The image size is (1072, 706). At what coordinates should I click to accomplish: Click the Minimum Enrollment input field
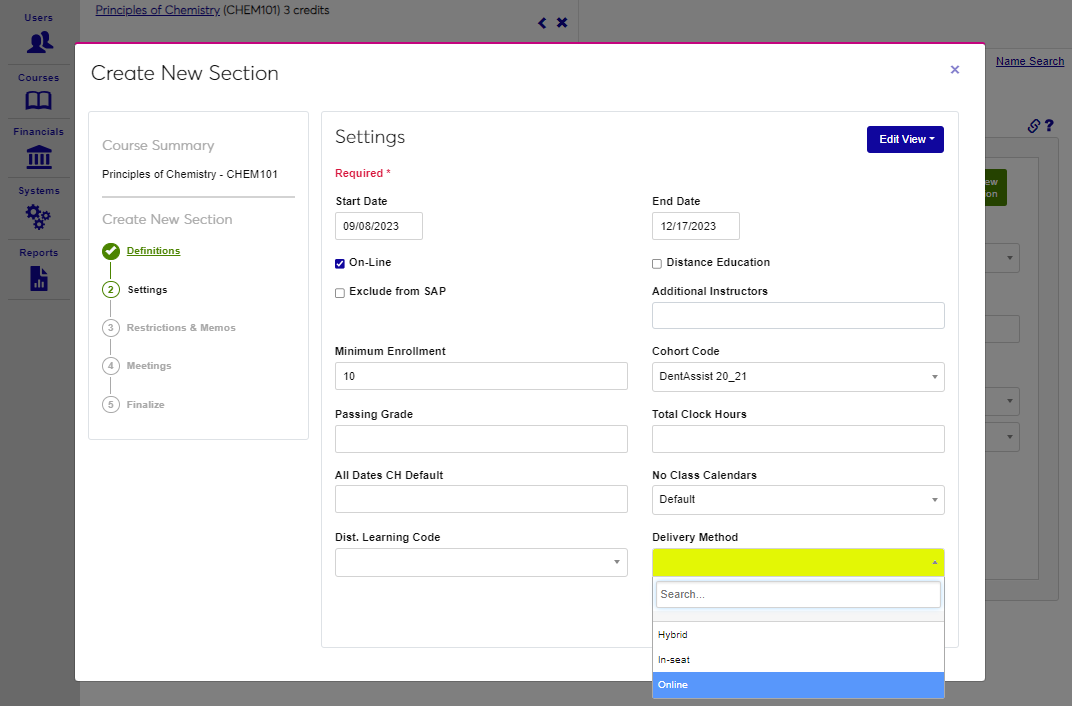(x=481, y=377)
